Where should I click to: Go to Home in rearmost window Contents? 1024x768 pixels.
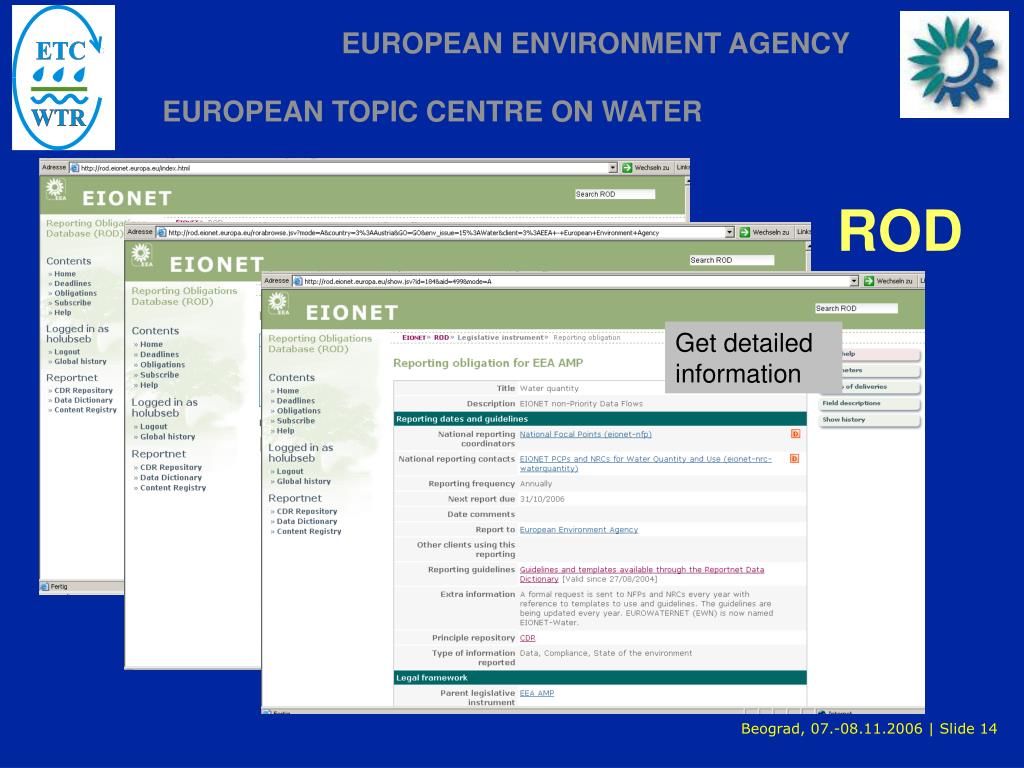point(65,274)
